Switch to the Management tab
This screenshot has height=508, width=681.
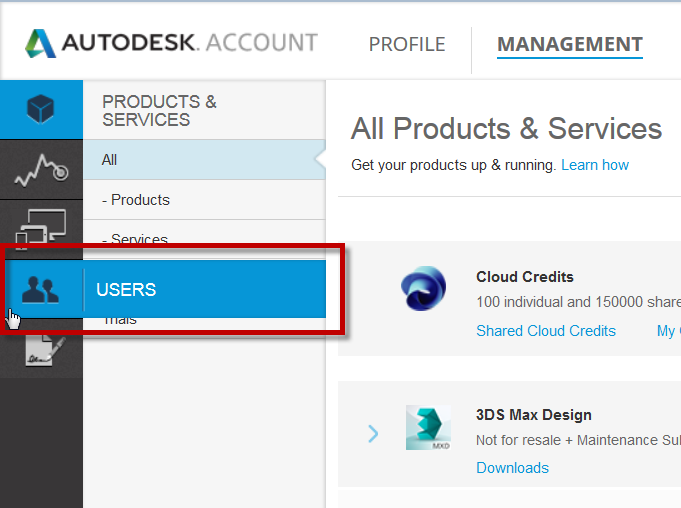click(x=570, y=44)
